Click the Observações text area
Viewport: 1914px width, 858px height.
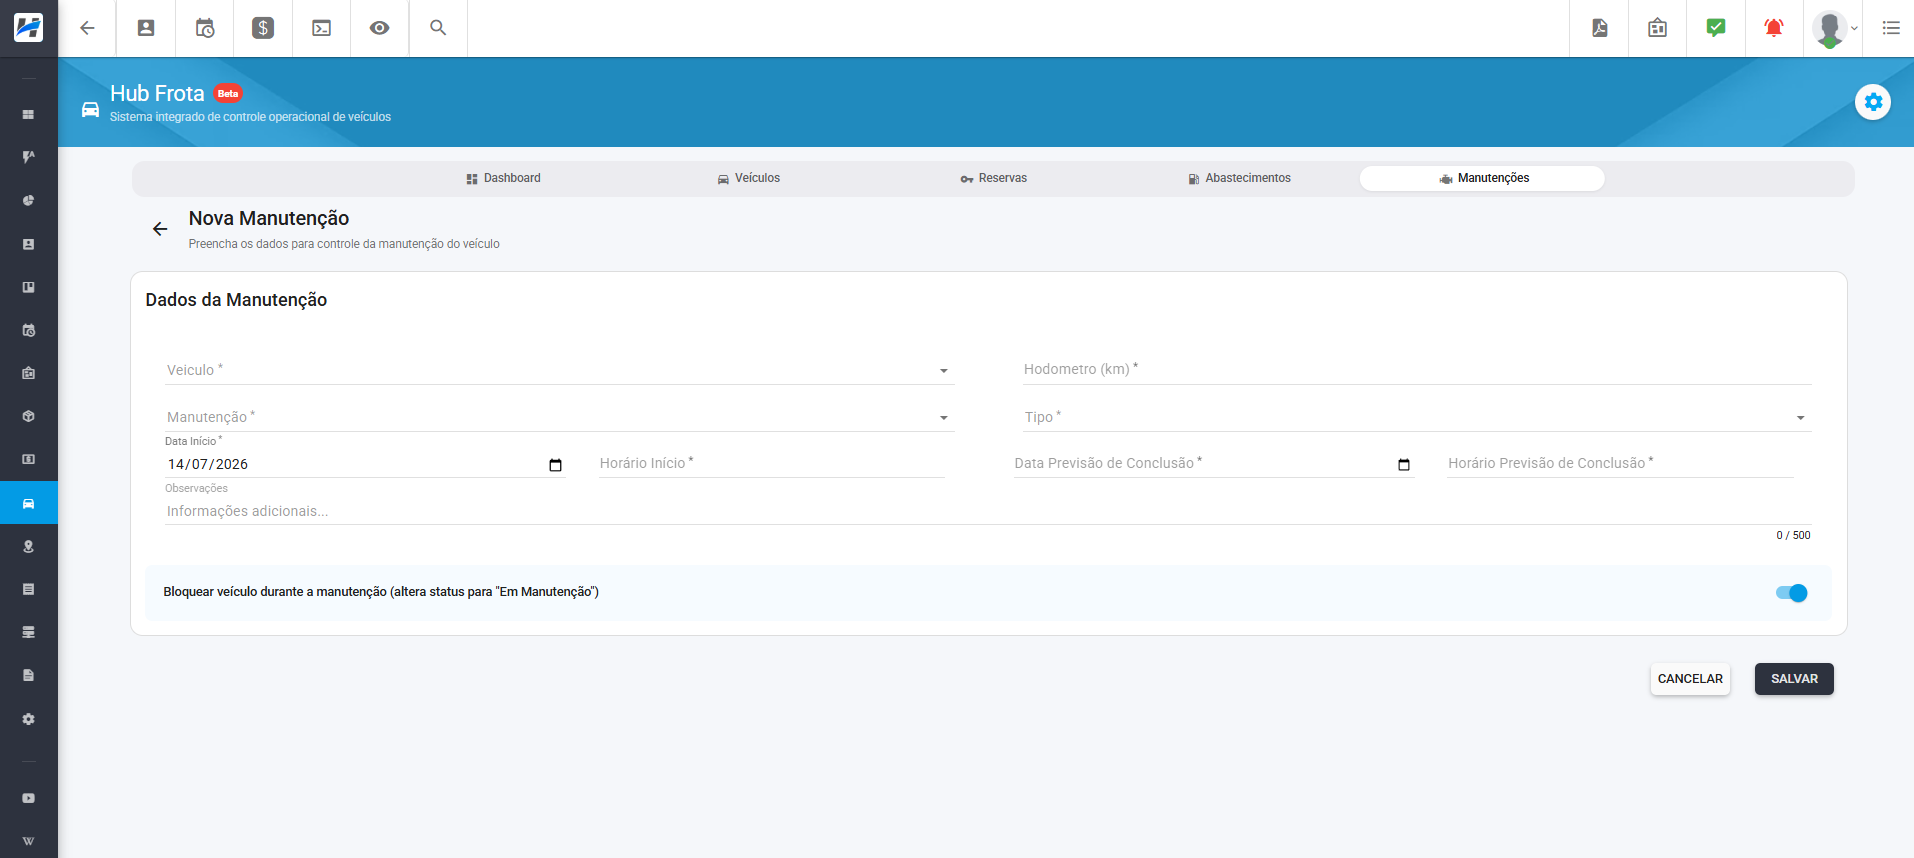tap(988, 511)
